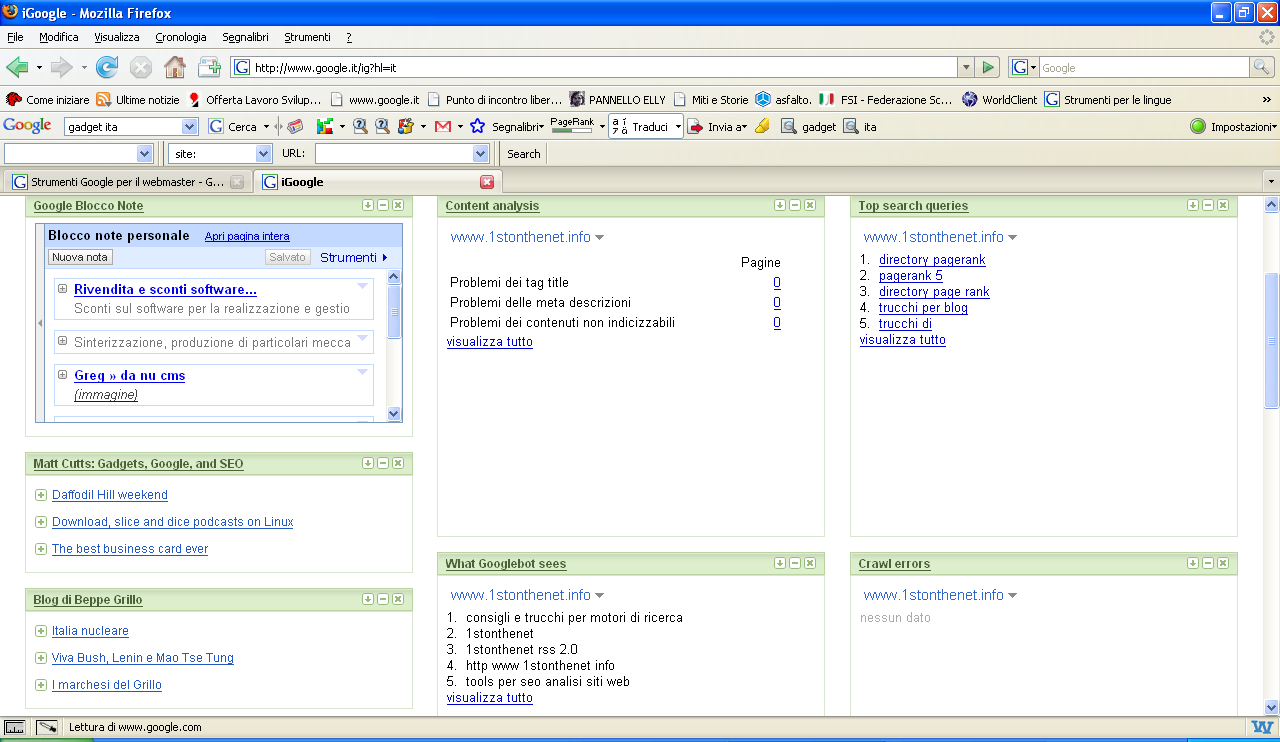Minimize the Top search queries gadget
This screenshot has width=1280, height=742.
1207,205
